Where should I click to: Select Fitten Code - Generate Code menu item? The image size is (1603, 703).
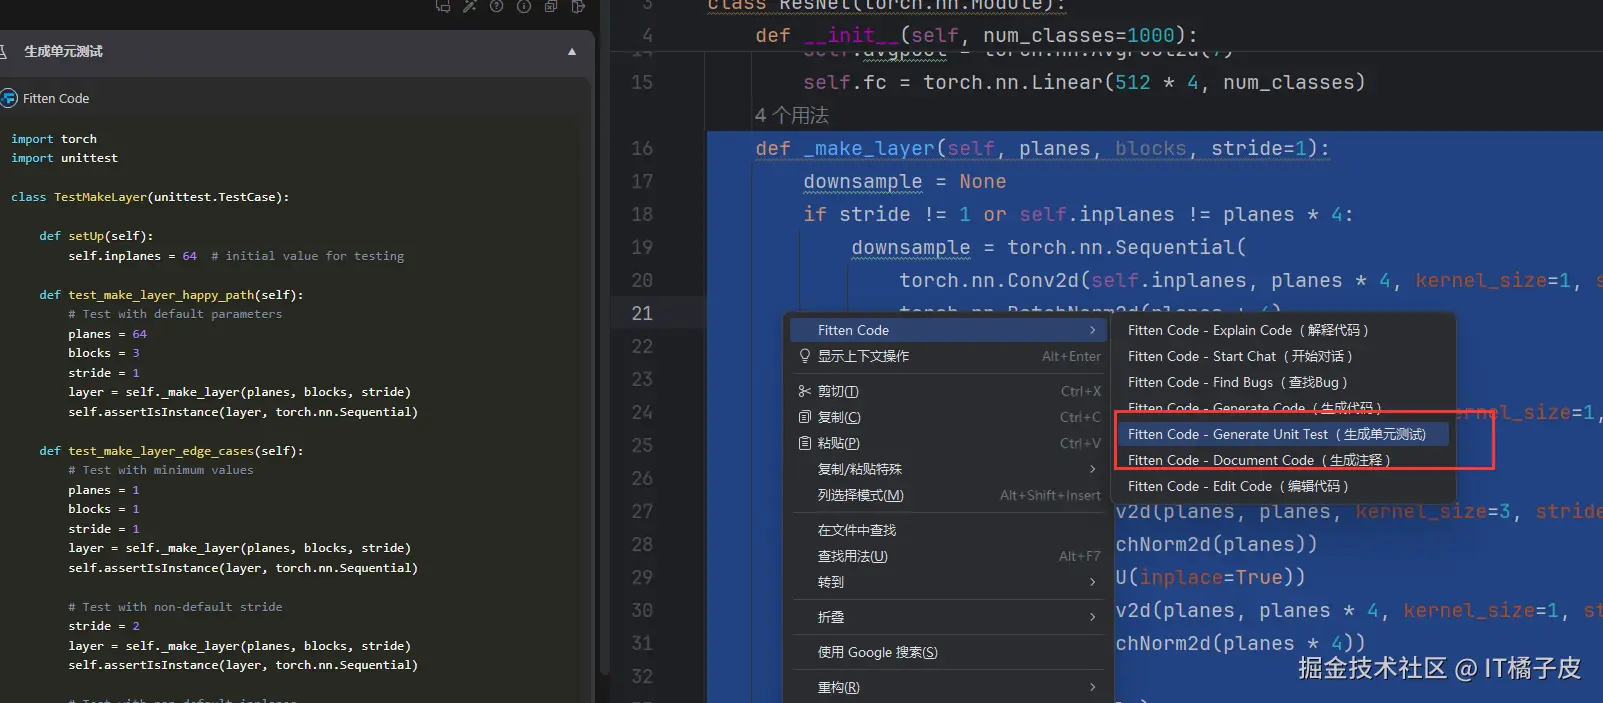[1285, 407]
